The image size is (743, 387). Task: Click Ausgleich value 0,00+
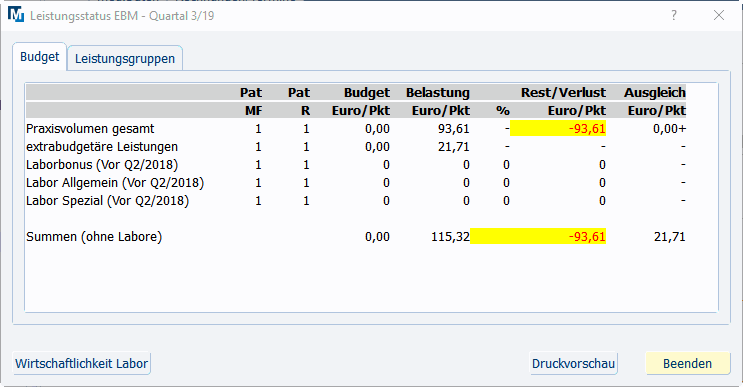(669, 129)
